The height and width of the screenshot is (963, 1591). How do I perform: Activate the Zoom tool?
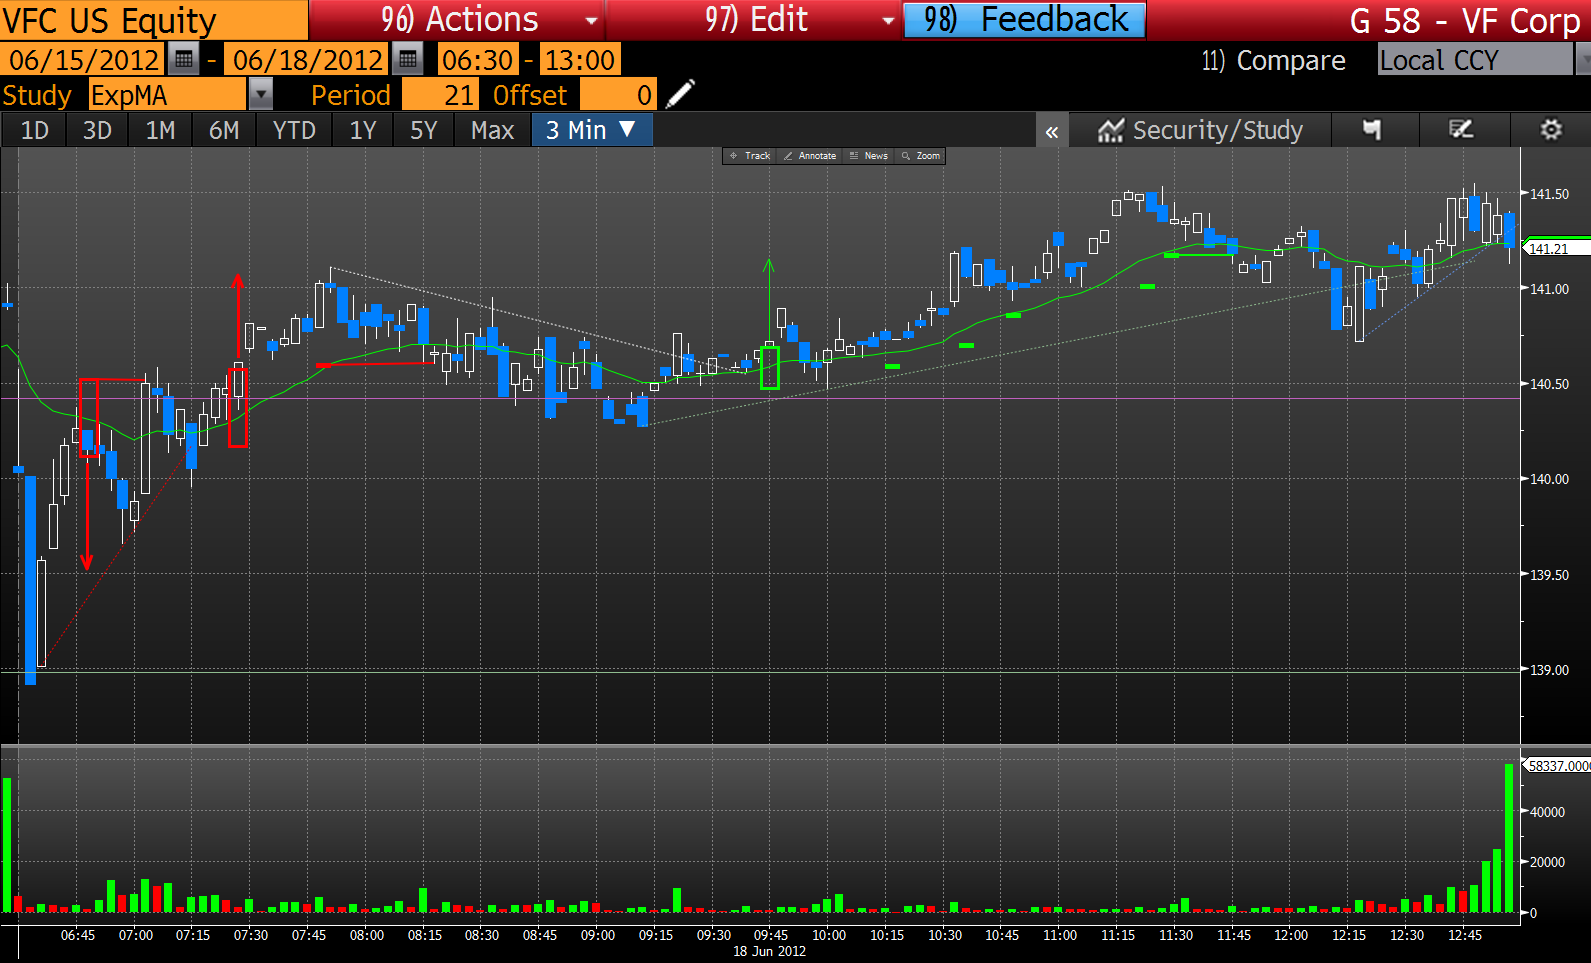[921, 156]
